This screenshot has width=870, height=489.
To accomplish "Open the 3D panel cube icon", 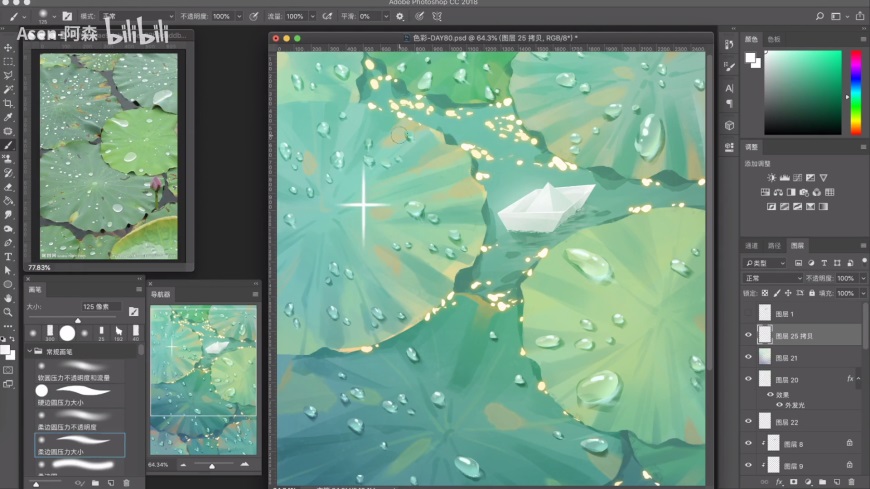I will coord(729,125).
